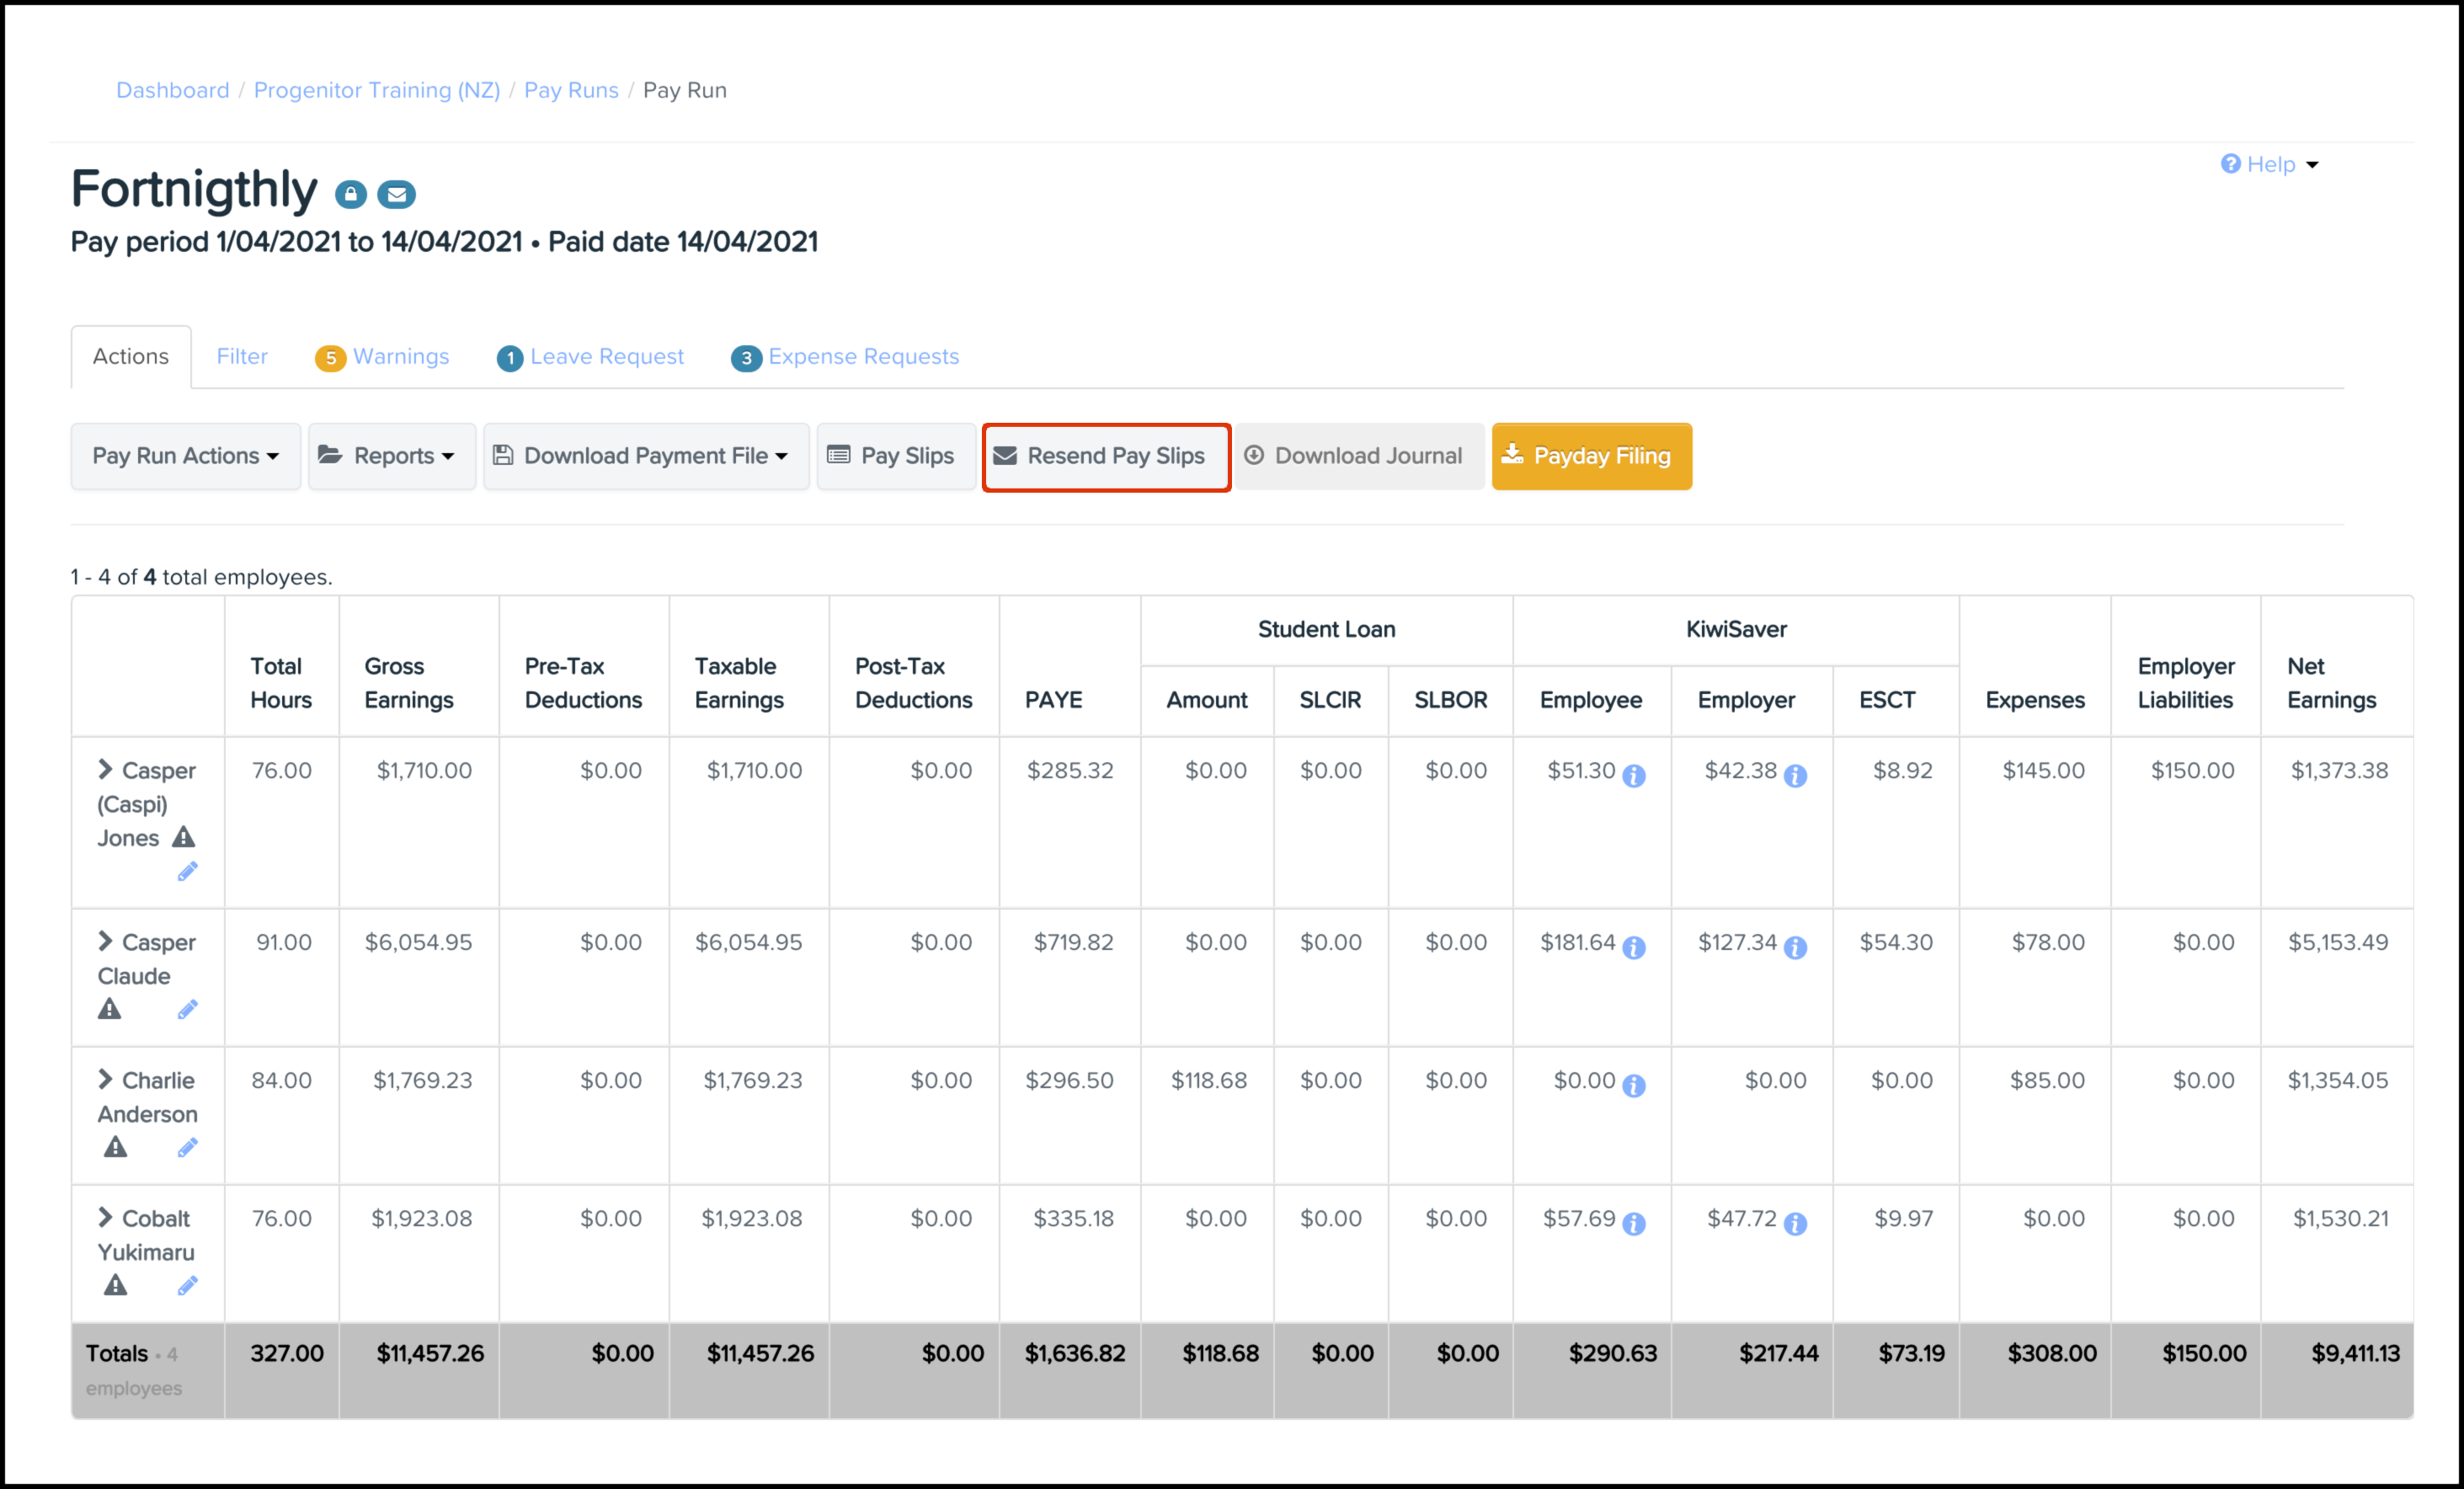Click edit pencil for Casper (Caspi) Jones
The image size is (2464, 1489).
click(x=187, y=872)
